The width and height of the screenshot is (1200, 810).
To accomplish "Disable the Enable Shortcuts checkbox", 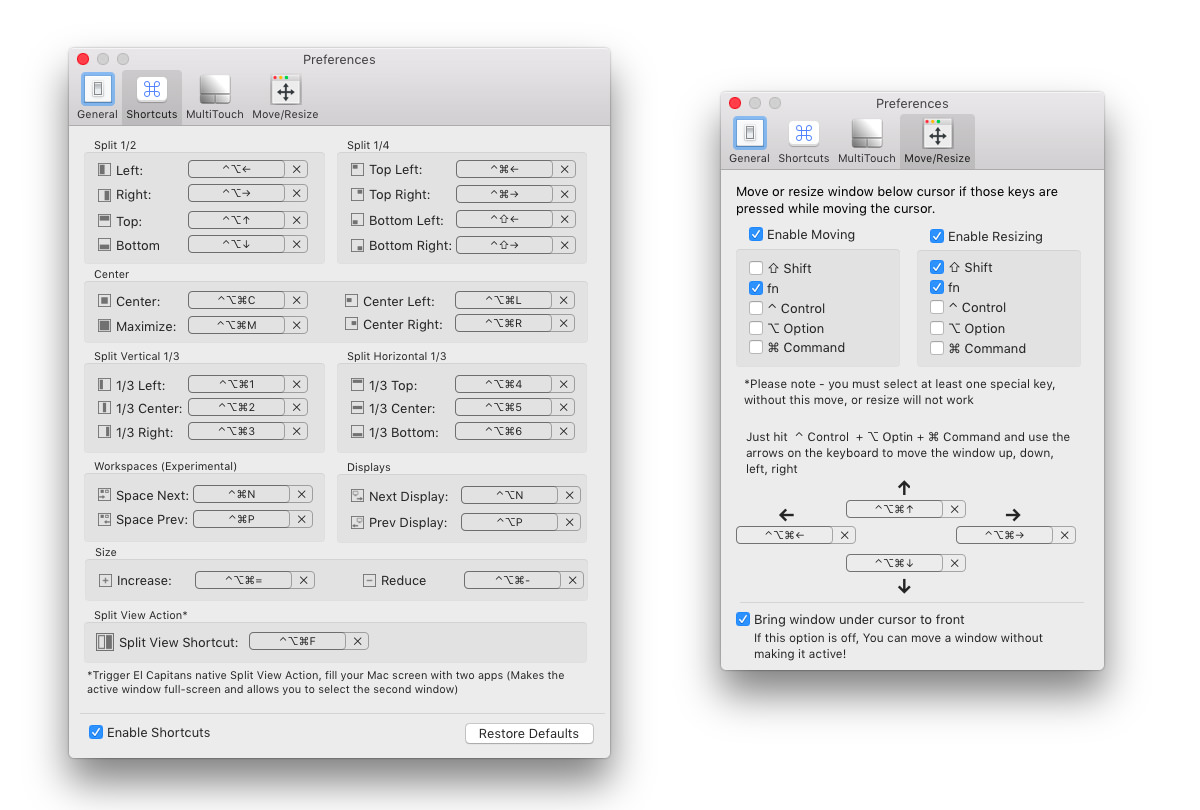I will [96, 732].
